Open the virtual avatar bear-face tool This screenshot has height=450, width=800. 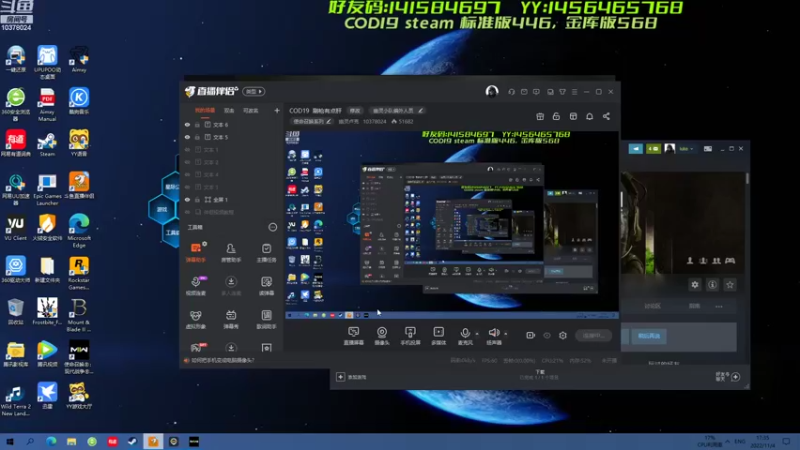click(x=195, y=319)
